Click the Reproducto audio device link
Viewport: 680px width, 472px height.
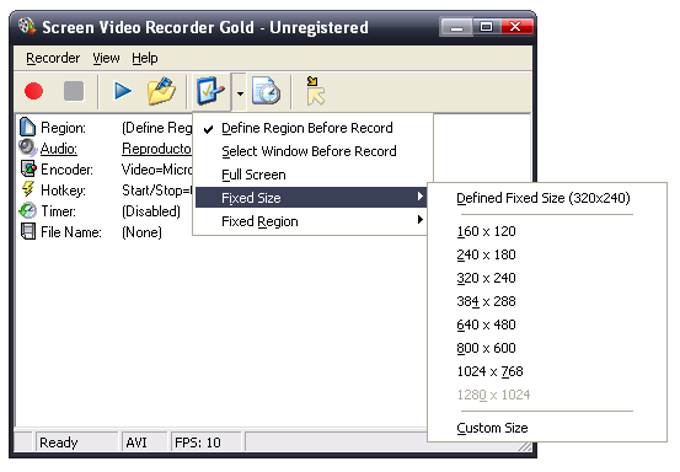click(x=157, y=149)
